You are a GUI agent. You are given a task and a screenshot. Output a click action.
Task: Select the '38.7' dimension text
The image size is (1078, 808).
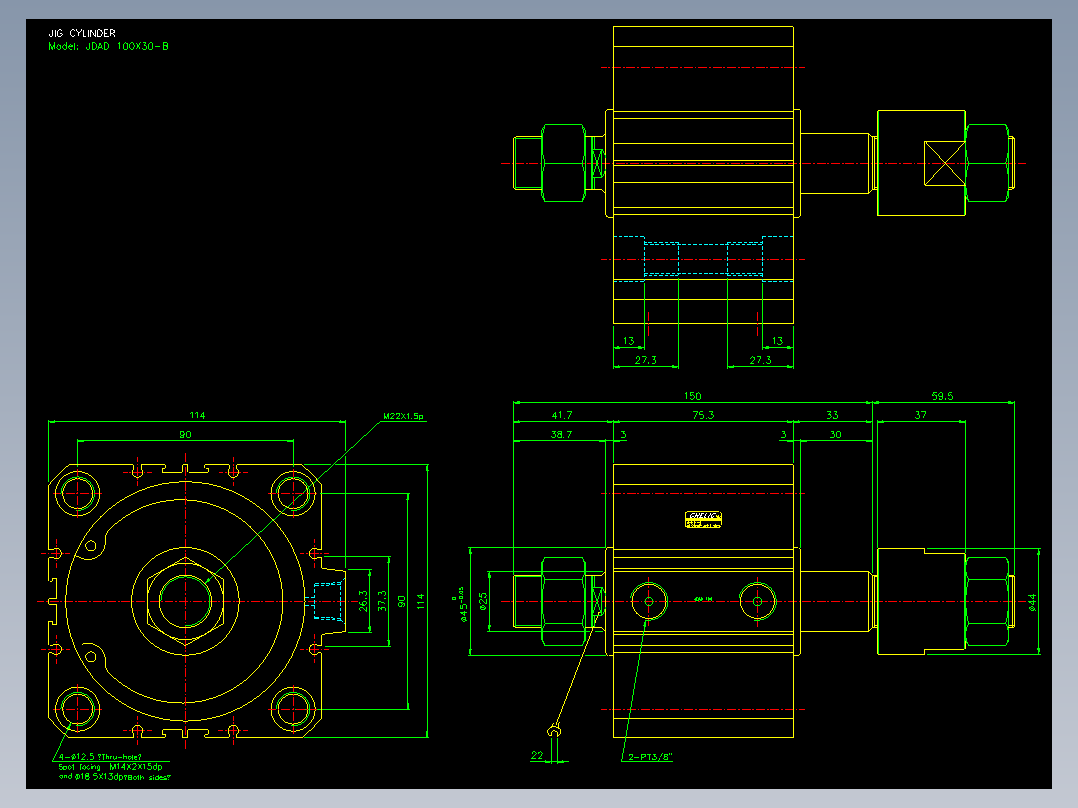561,435
